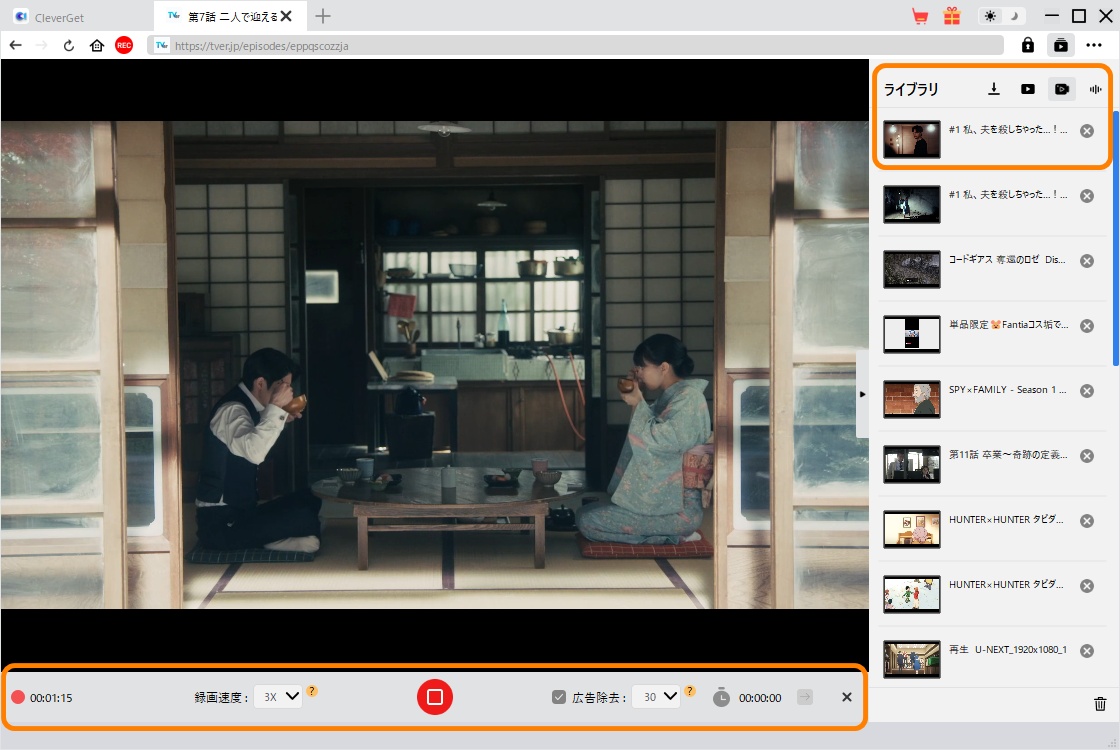Click the ライブラリ panel heading
The width and height of the screenshot is (1120, 750).
tap(911, 89)
